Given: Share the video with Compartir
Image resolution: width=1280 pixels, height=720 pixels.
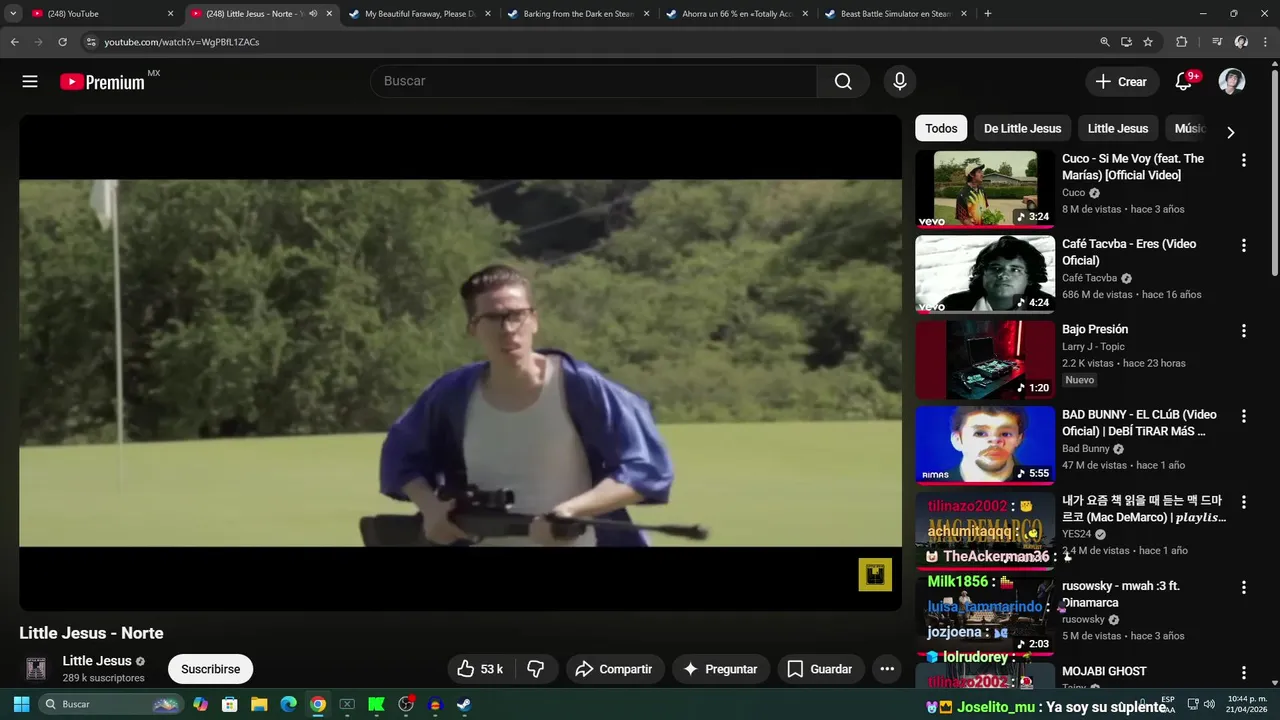Looking at the screenshot, I should click(614, 669).
